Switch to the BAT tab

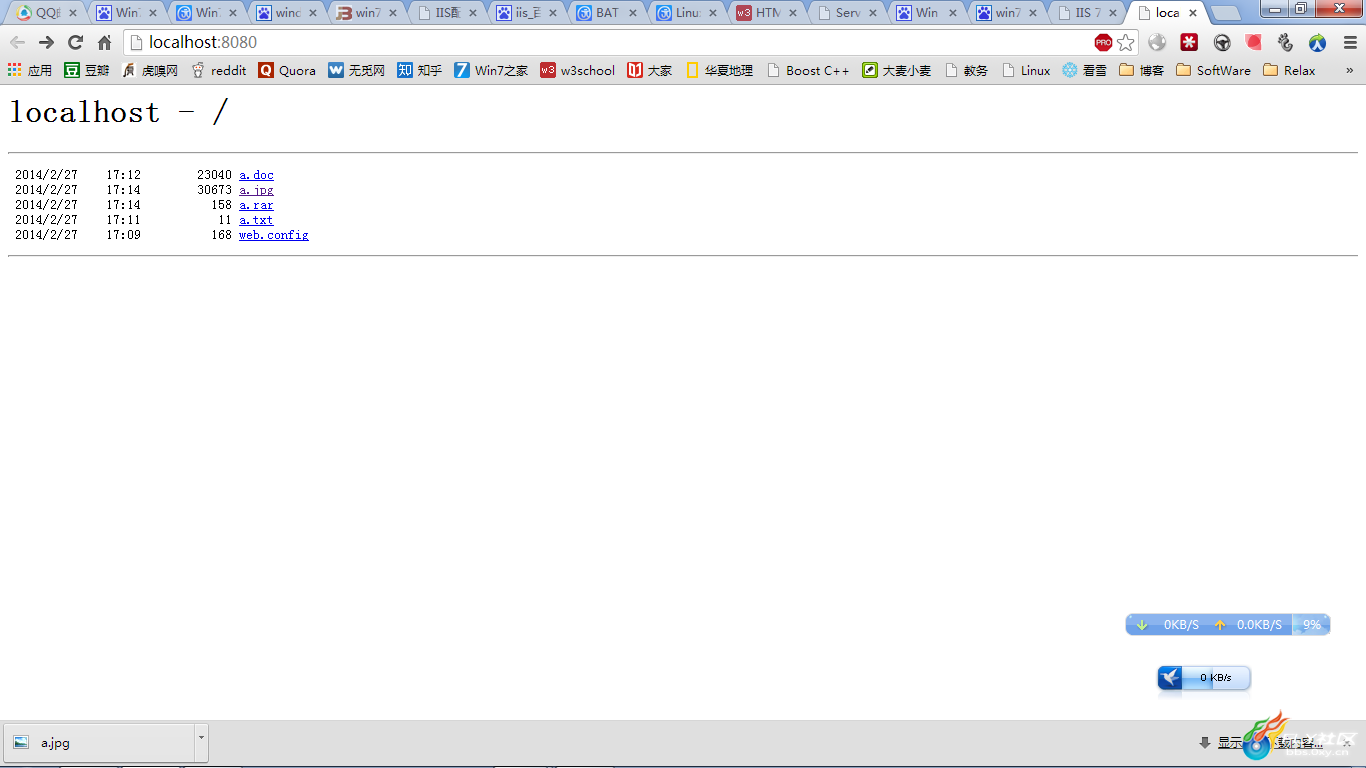click(607, 13)
